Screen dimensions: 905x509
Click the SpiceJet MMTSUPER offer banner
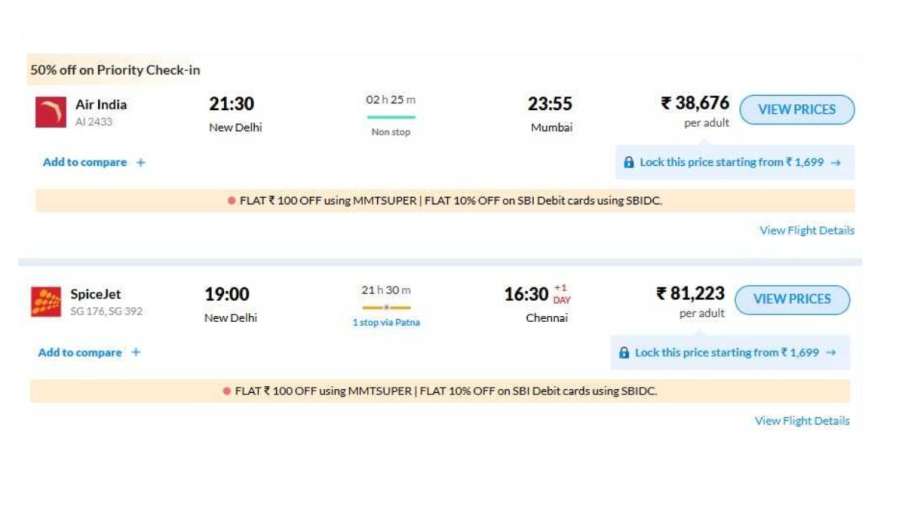click(x=440, y=391)
